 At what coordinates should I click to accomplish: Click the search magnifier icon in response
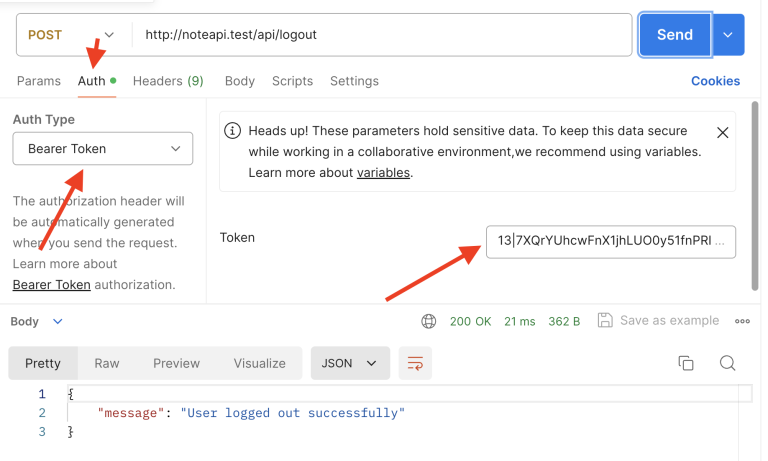pyautogui.click(x=728, y=363)
